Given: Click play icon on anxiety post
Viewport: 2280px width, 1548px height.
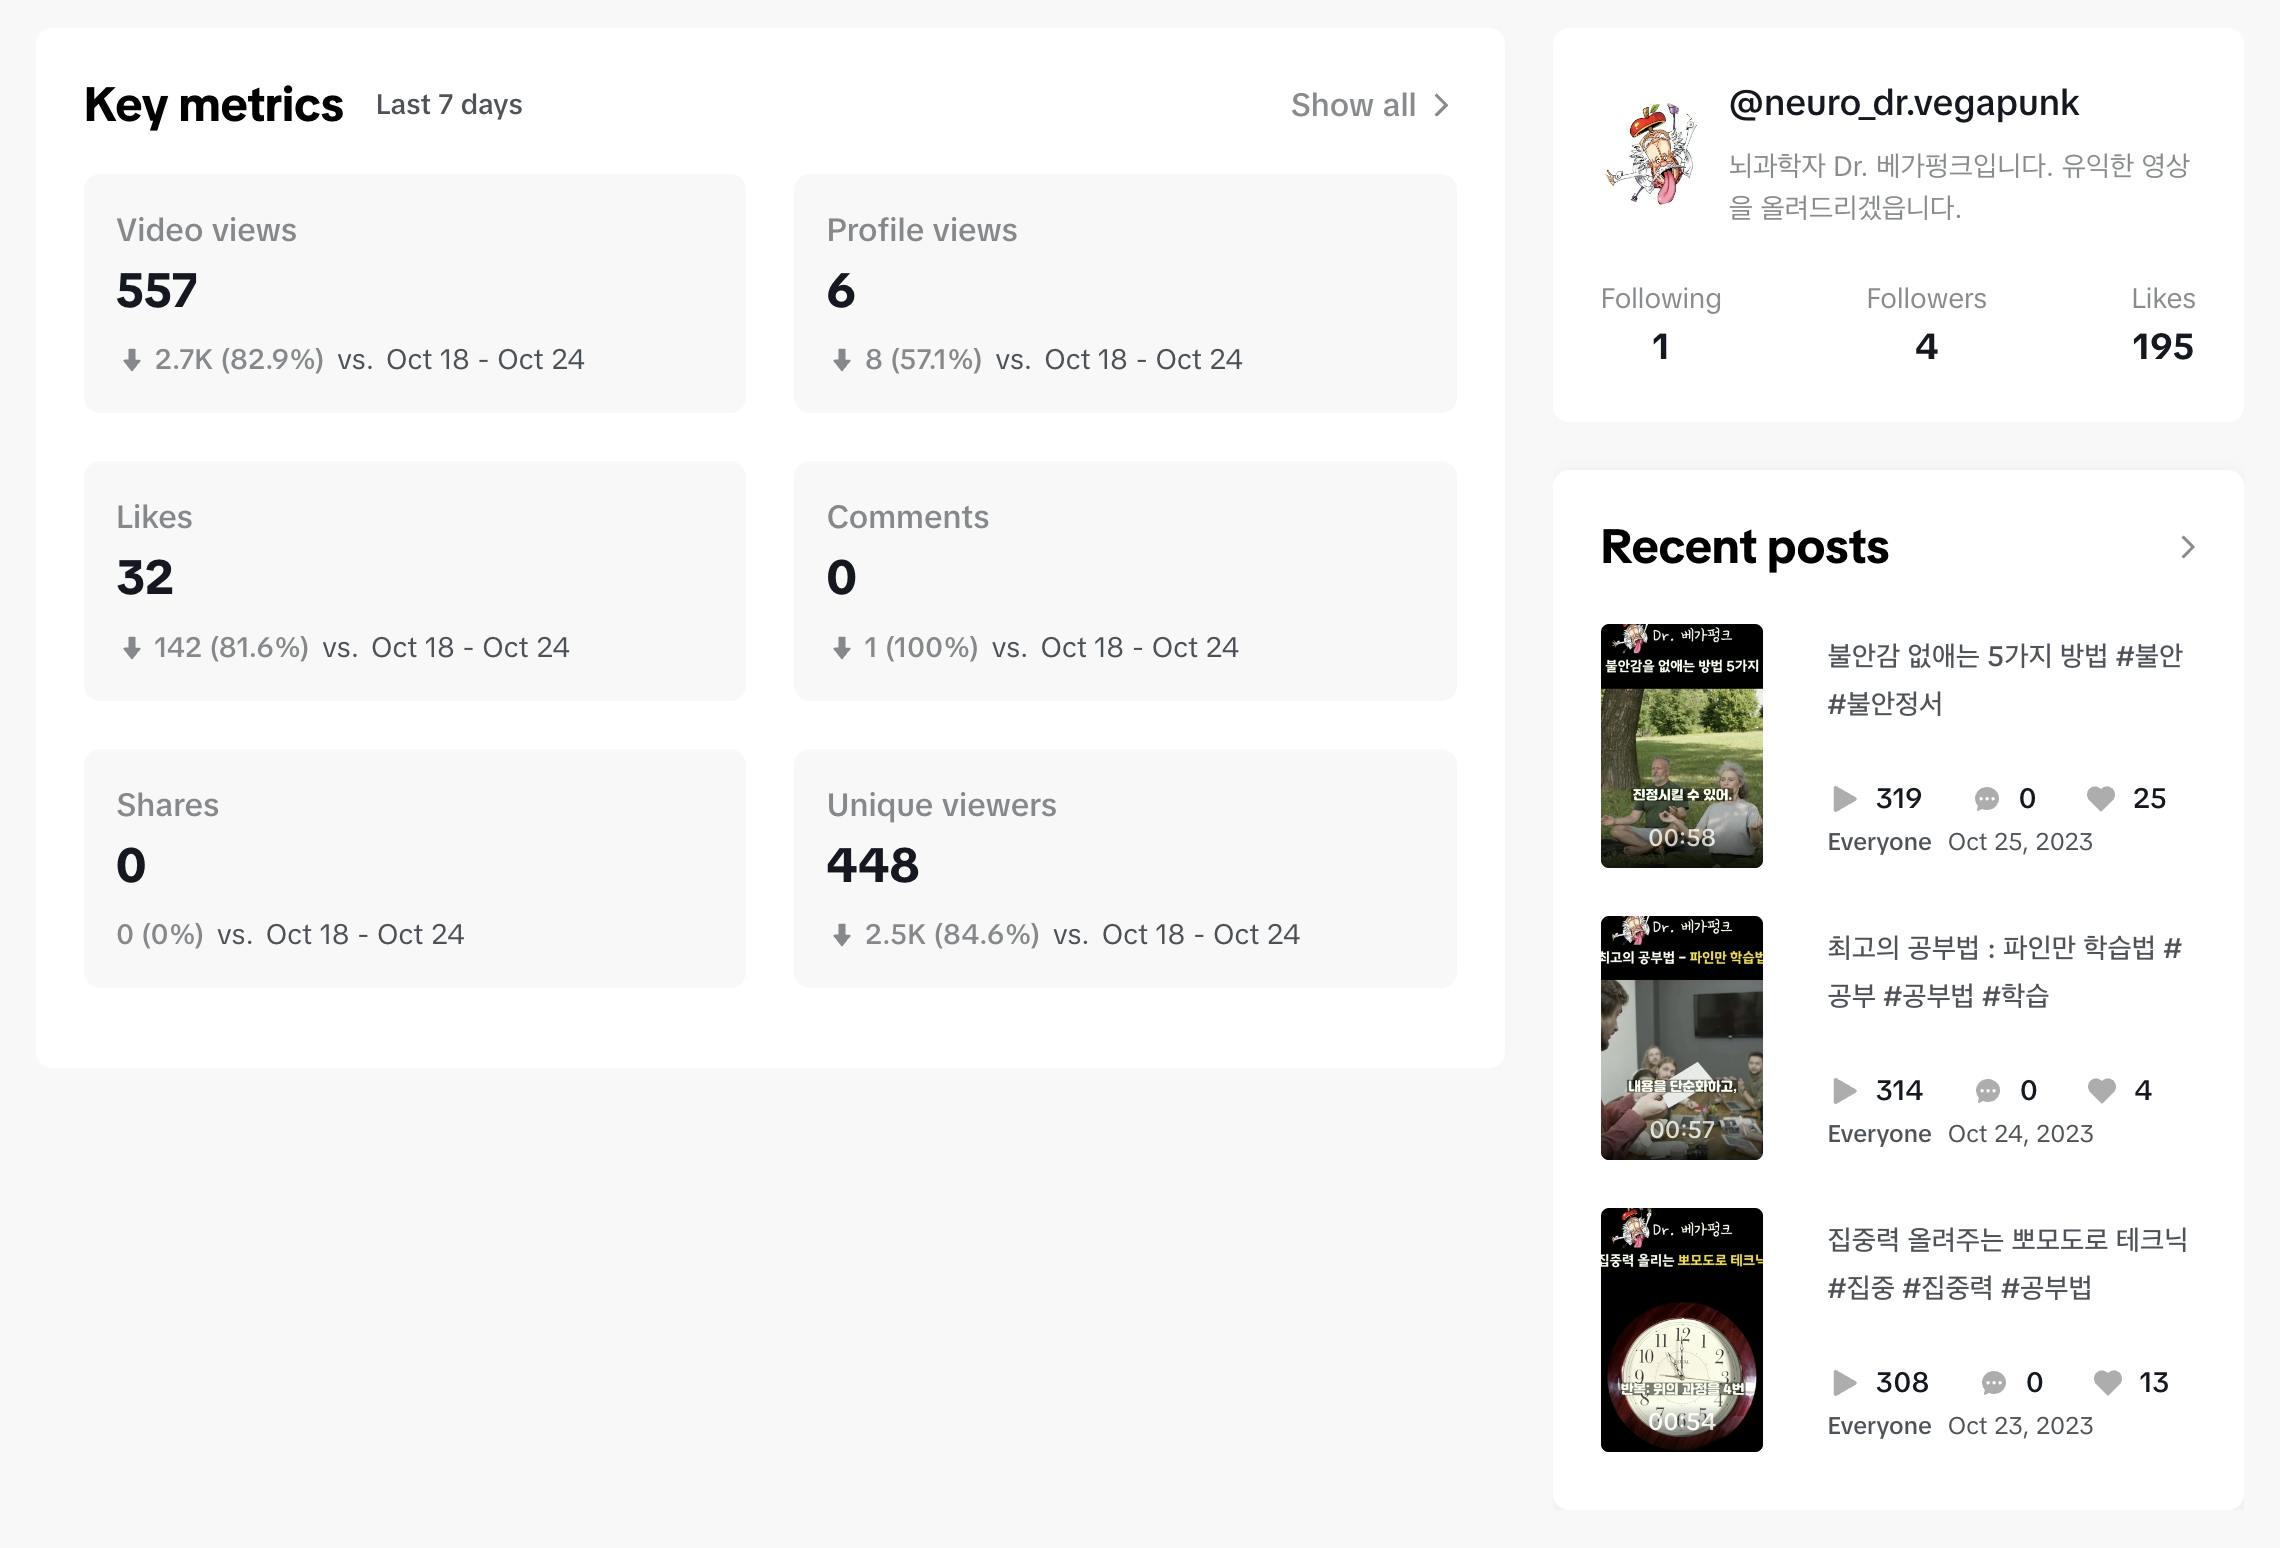Looking at the screenshot, I should pyautogui.click(x=1844, y=799).
